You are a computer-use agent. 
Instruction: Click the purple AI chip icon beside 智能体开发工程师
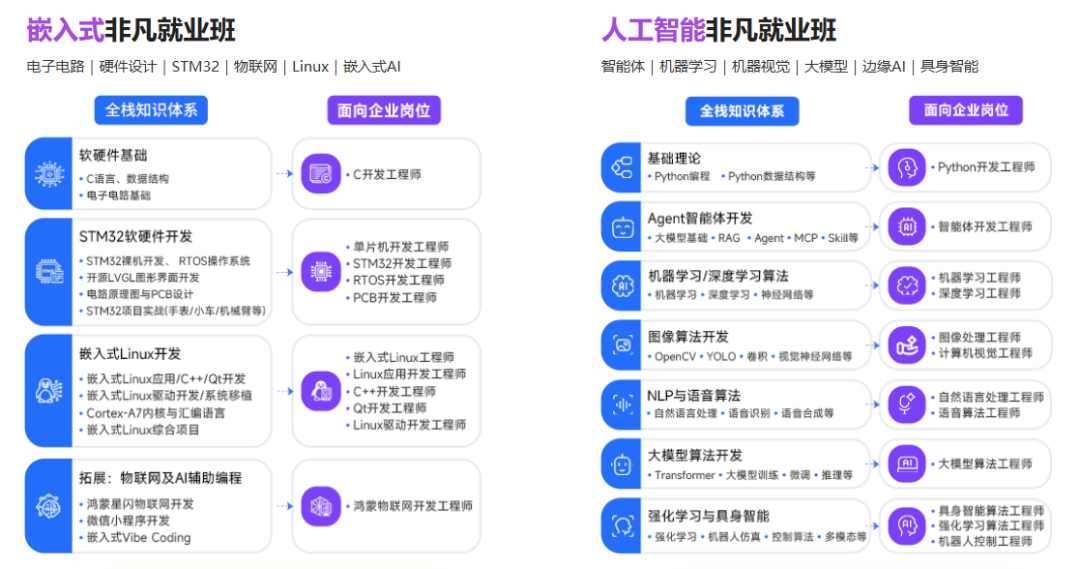coord(906,227)
